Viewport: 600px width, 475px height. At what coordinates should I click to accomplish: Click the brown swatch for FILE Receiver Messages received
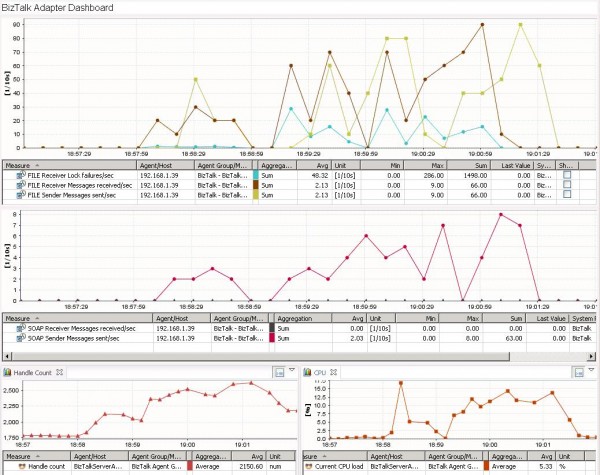[x=256, y=185]
